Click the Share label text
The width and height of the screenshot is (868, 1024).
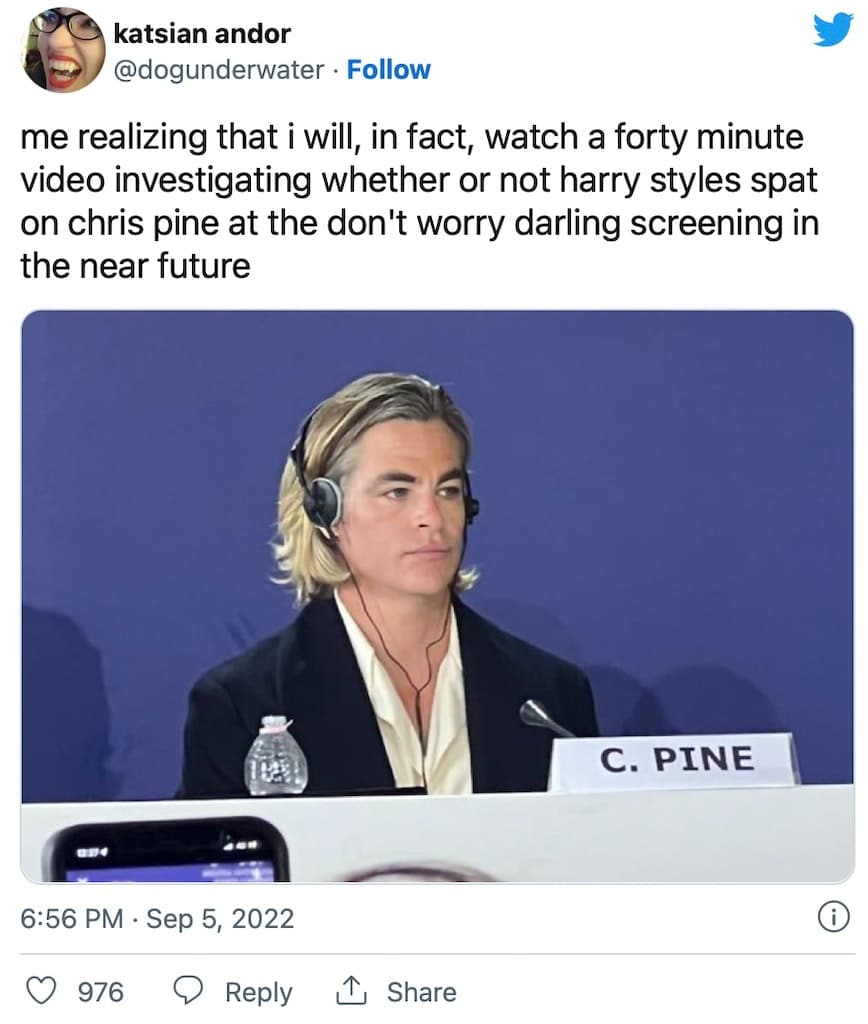point(421,991)
